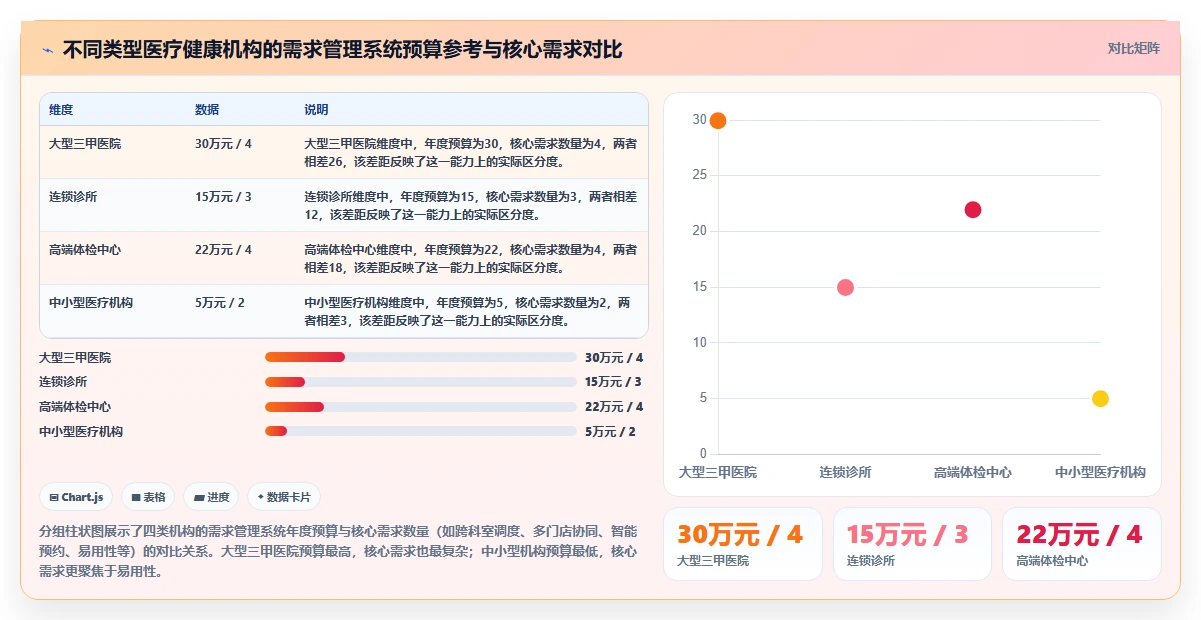Click the 30万元 / 4 table cell
The height and width of the screenshot is (620, 1201).
[x=223, y=144]
